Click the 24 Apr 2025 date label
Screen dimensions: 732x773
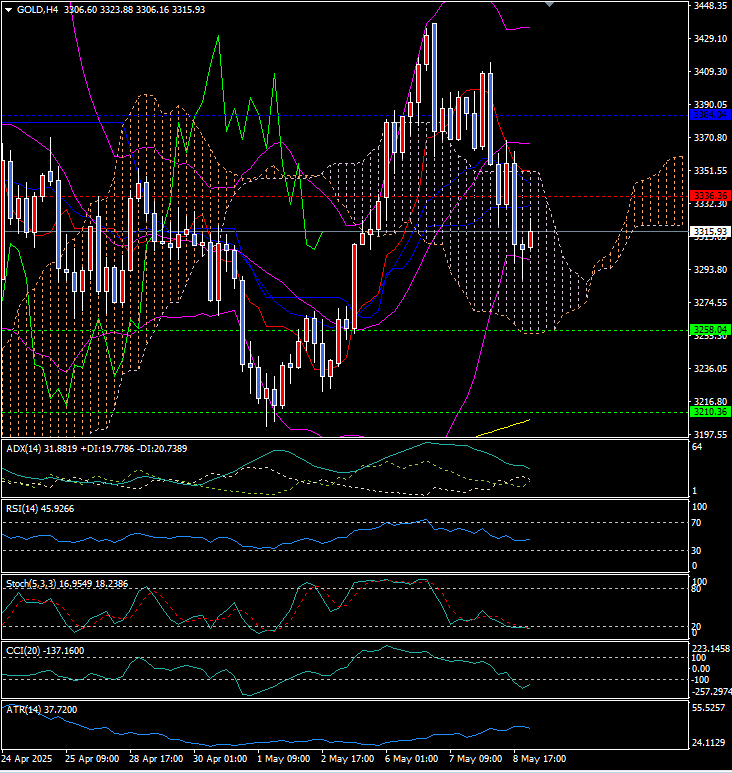pos(27,758)
